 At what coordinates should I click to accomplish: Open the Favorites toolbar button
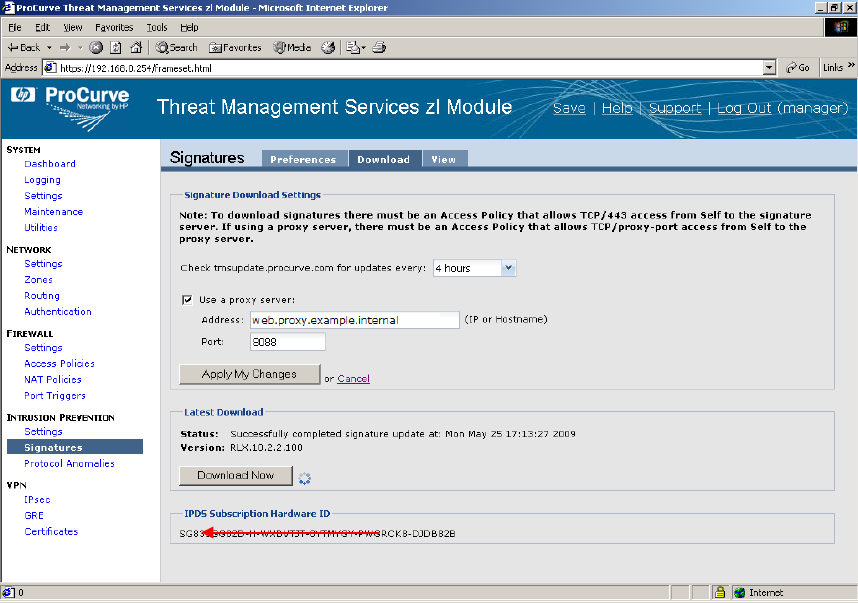(x=235, y=48)
